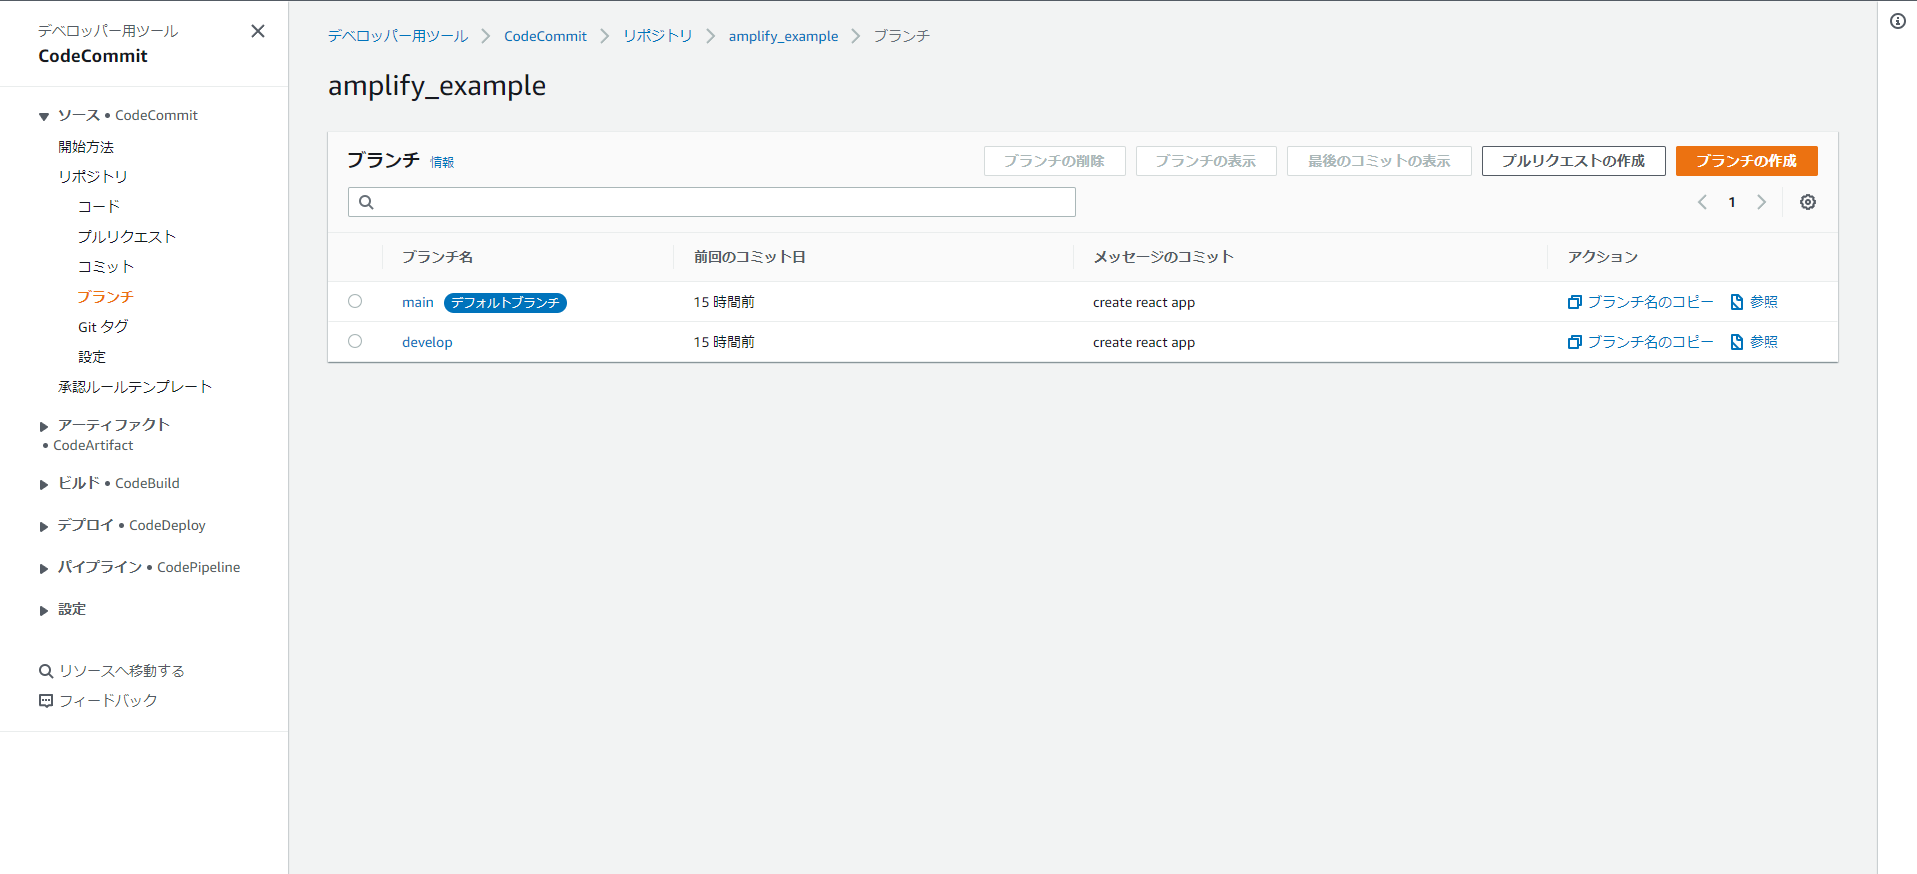The image size is (1917, 874).
Task: Open the 情報 link next to ブランチ heading
Action: click(x=442, y=162)
